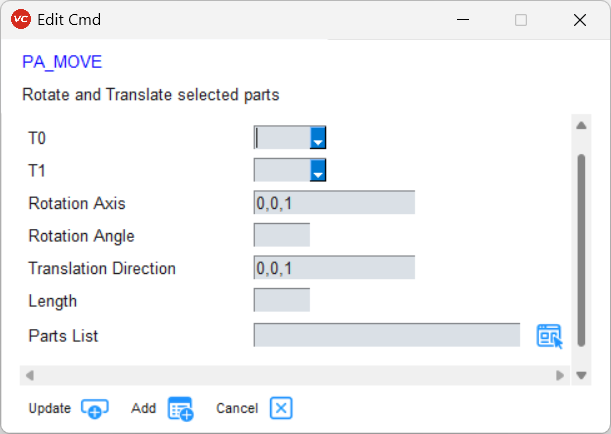The image size is (611, 434).
Task: Click the horizontal scrollbar right arrow
Action: click(x=560, y=376)
